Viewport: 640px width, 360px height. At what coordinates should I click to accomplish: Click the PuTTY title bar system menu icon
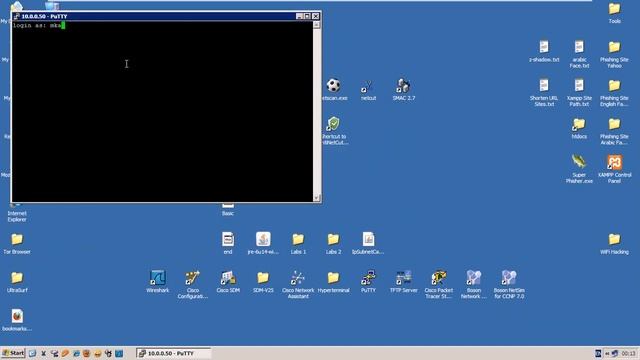(x=16, y=16)
